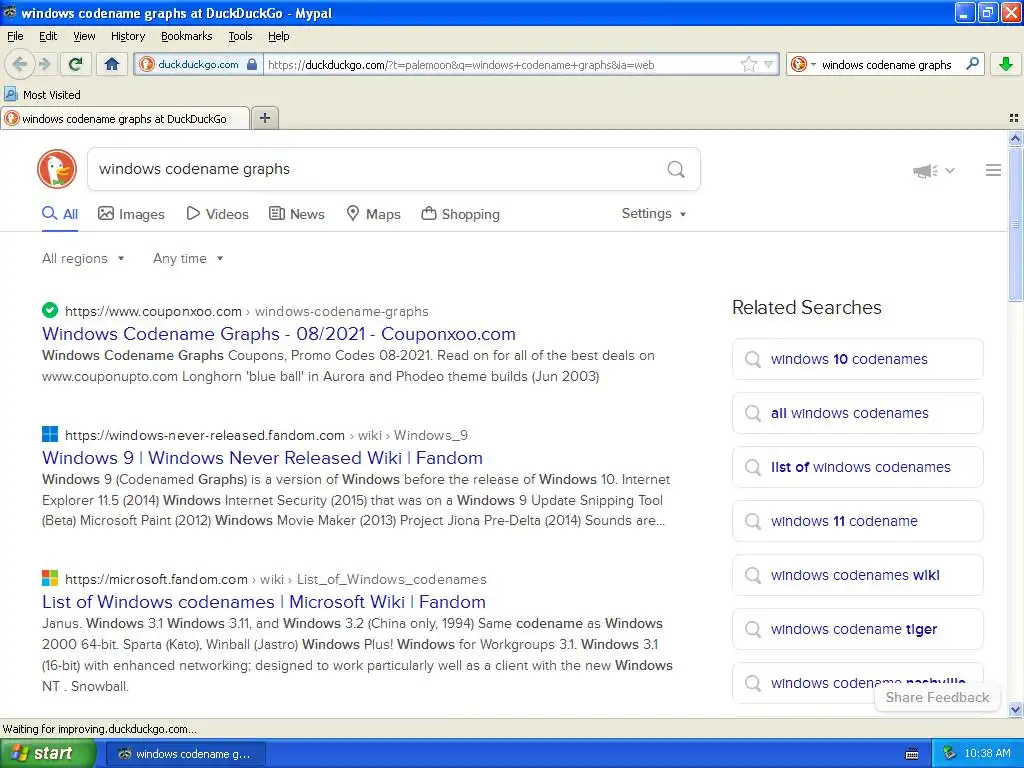The image size is (1024, 768).
Task: Switch to the News tab
Action: click(x=297, y=214)
